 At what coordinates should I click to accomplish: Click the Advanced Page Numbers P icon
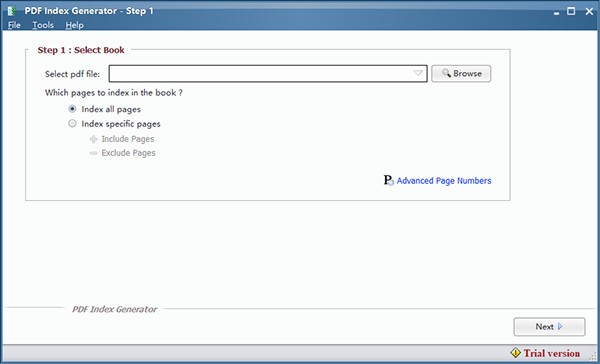click(388, 181)
